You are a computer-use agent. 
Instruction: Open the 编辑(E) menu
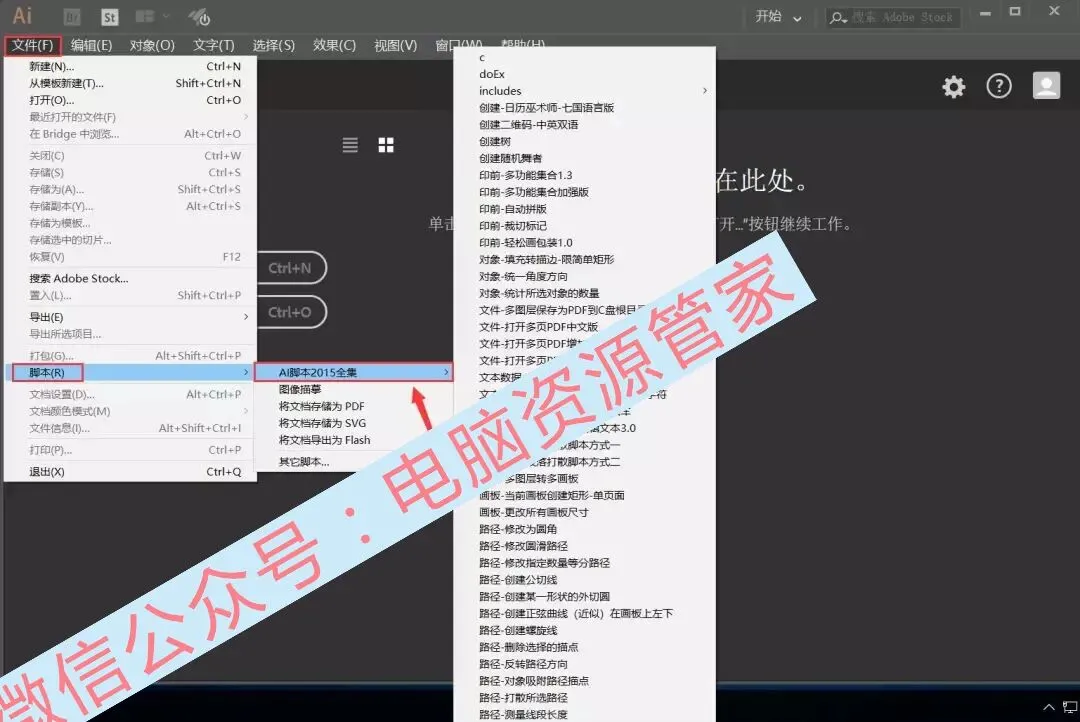pyautogui.click(x=92, y=45)
